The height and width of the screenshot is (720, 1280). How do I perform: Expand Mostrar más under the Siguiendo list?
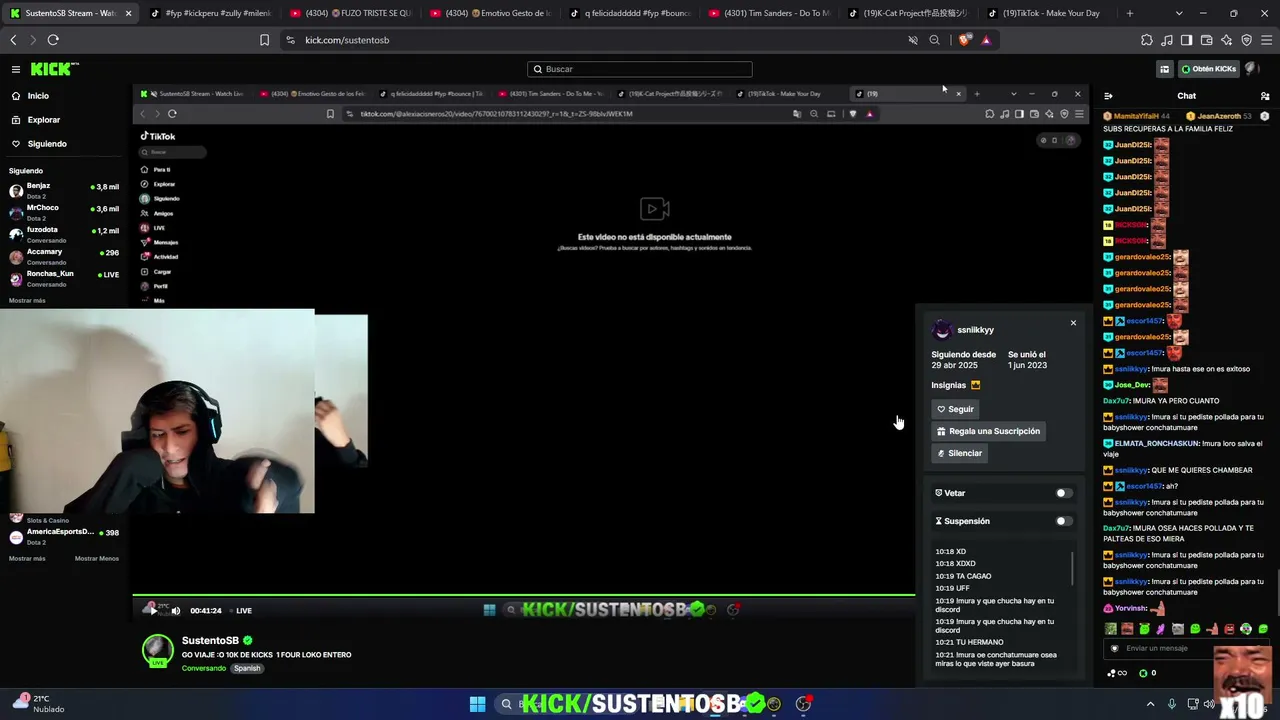pyautogui.click(x=27, y=300)
